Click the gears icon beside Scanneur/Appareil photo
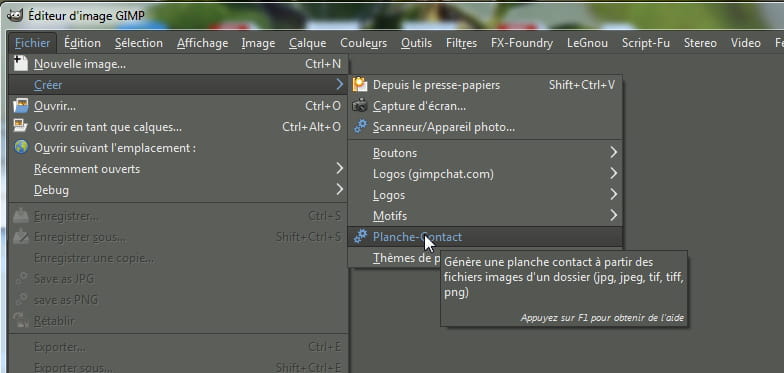 pyautogui.click(x=360, y=126)
